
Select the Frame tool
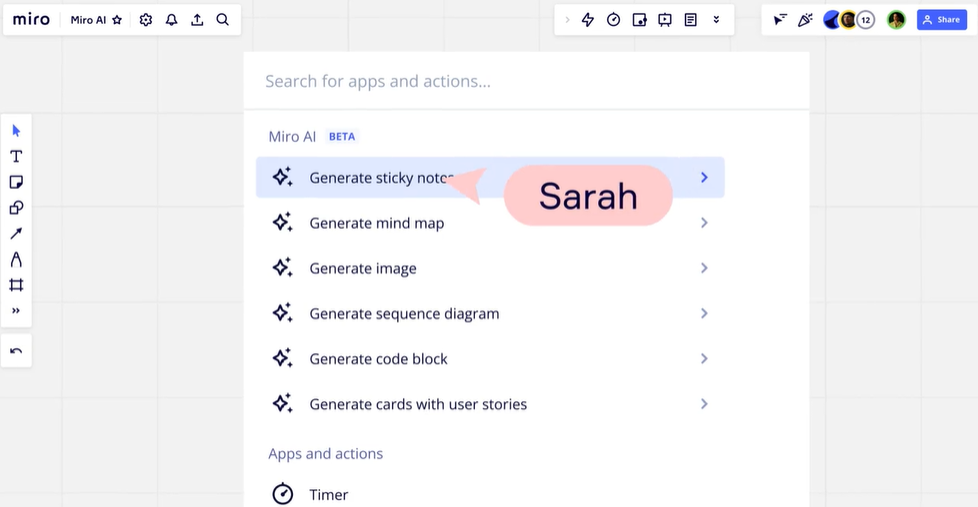(16, 285)
